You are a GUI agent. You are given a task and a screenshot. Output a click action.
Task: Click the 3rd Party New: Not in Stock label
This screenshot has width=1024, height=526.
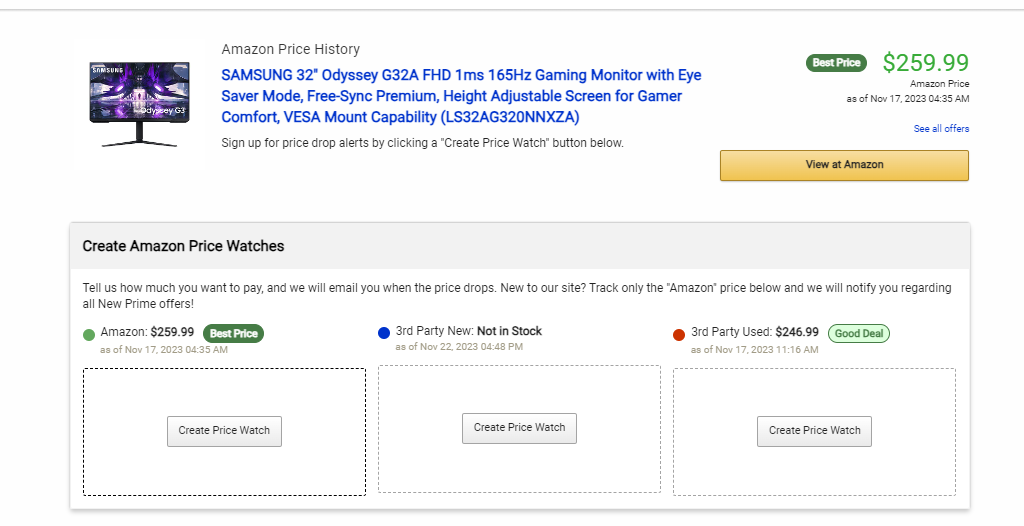pyautogui.click(x=469, y=331)
